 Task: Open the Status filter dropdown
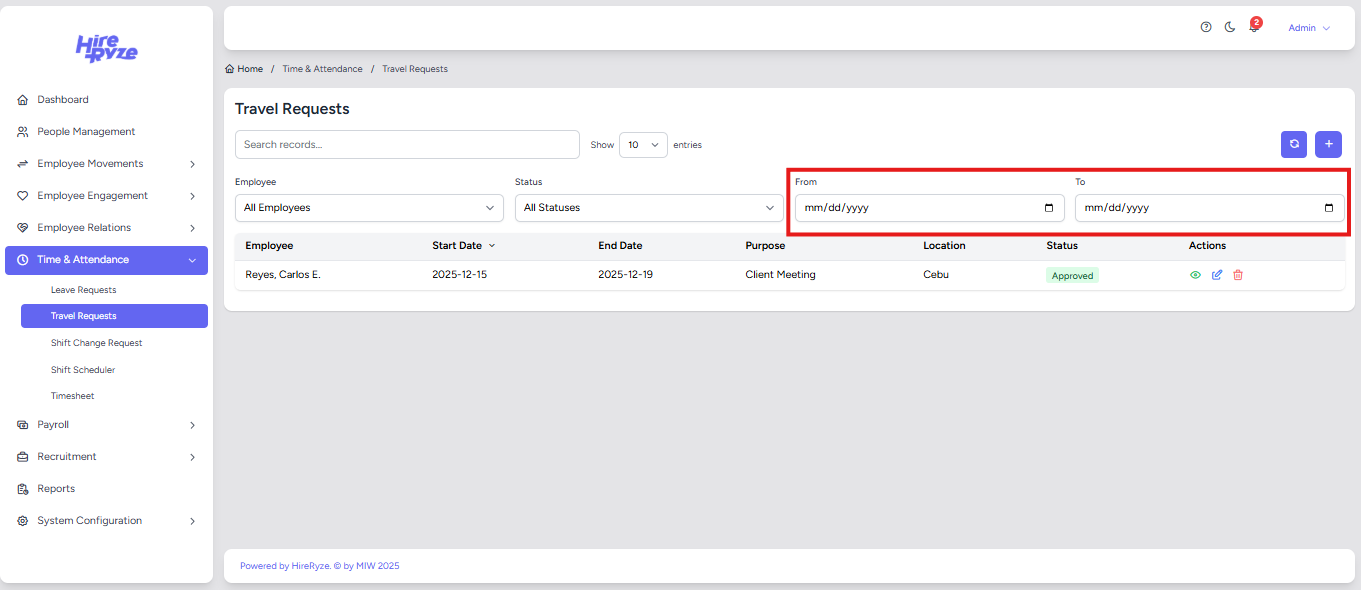(x=648, y=208)
